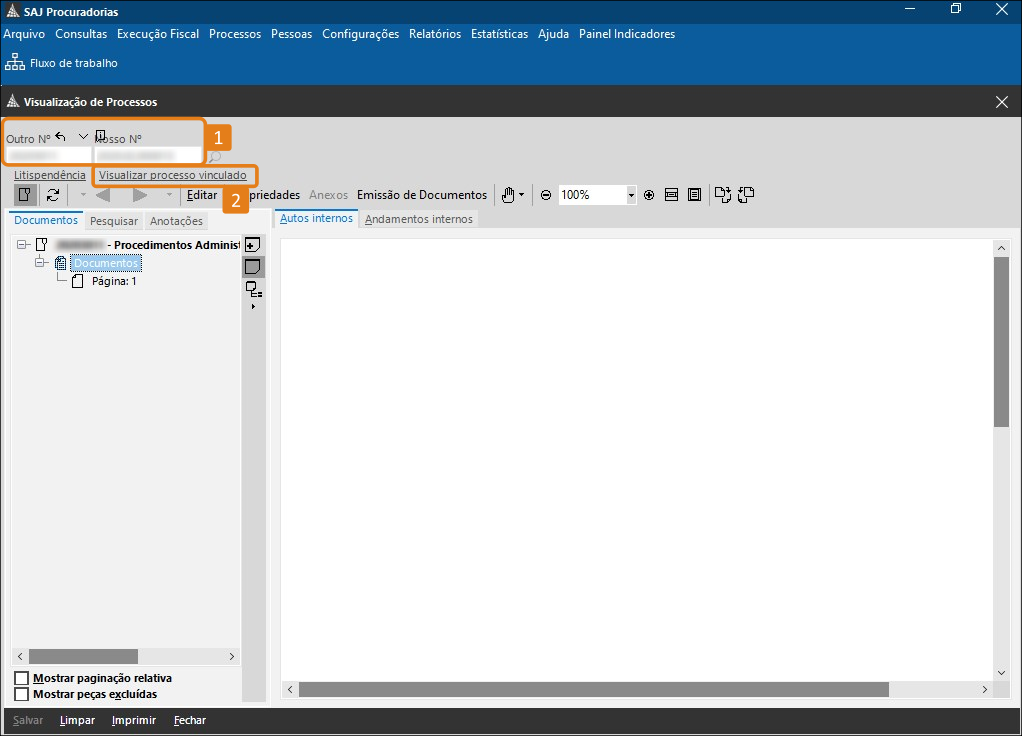
Task: Collapse the Procedimentos Administrativos root node
Action: (x=22, y=245)
